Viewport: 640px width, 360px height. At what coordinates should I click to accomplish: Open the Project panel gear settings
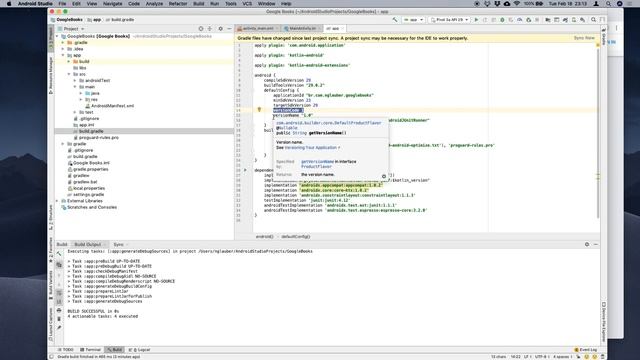(220, 29)
